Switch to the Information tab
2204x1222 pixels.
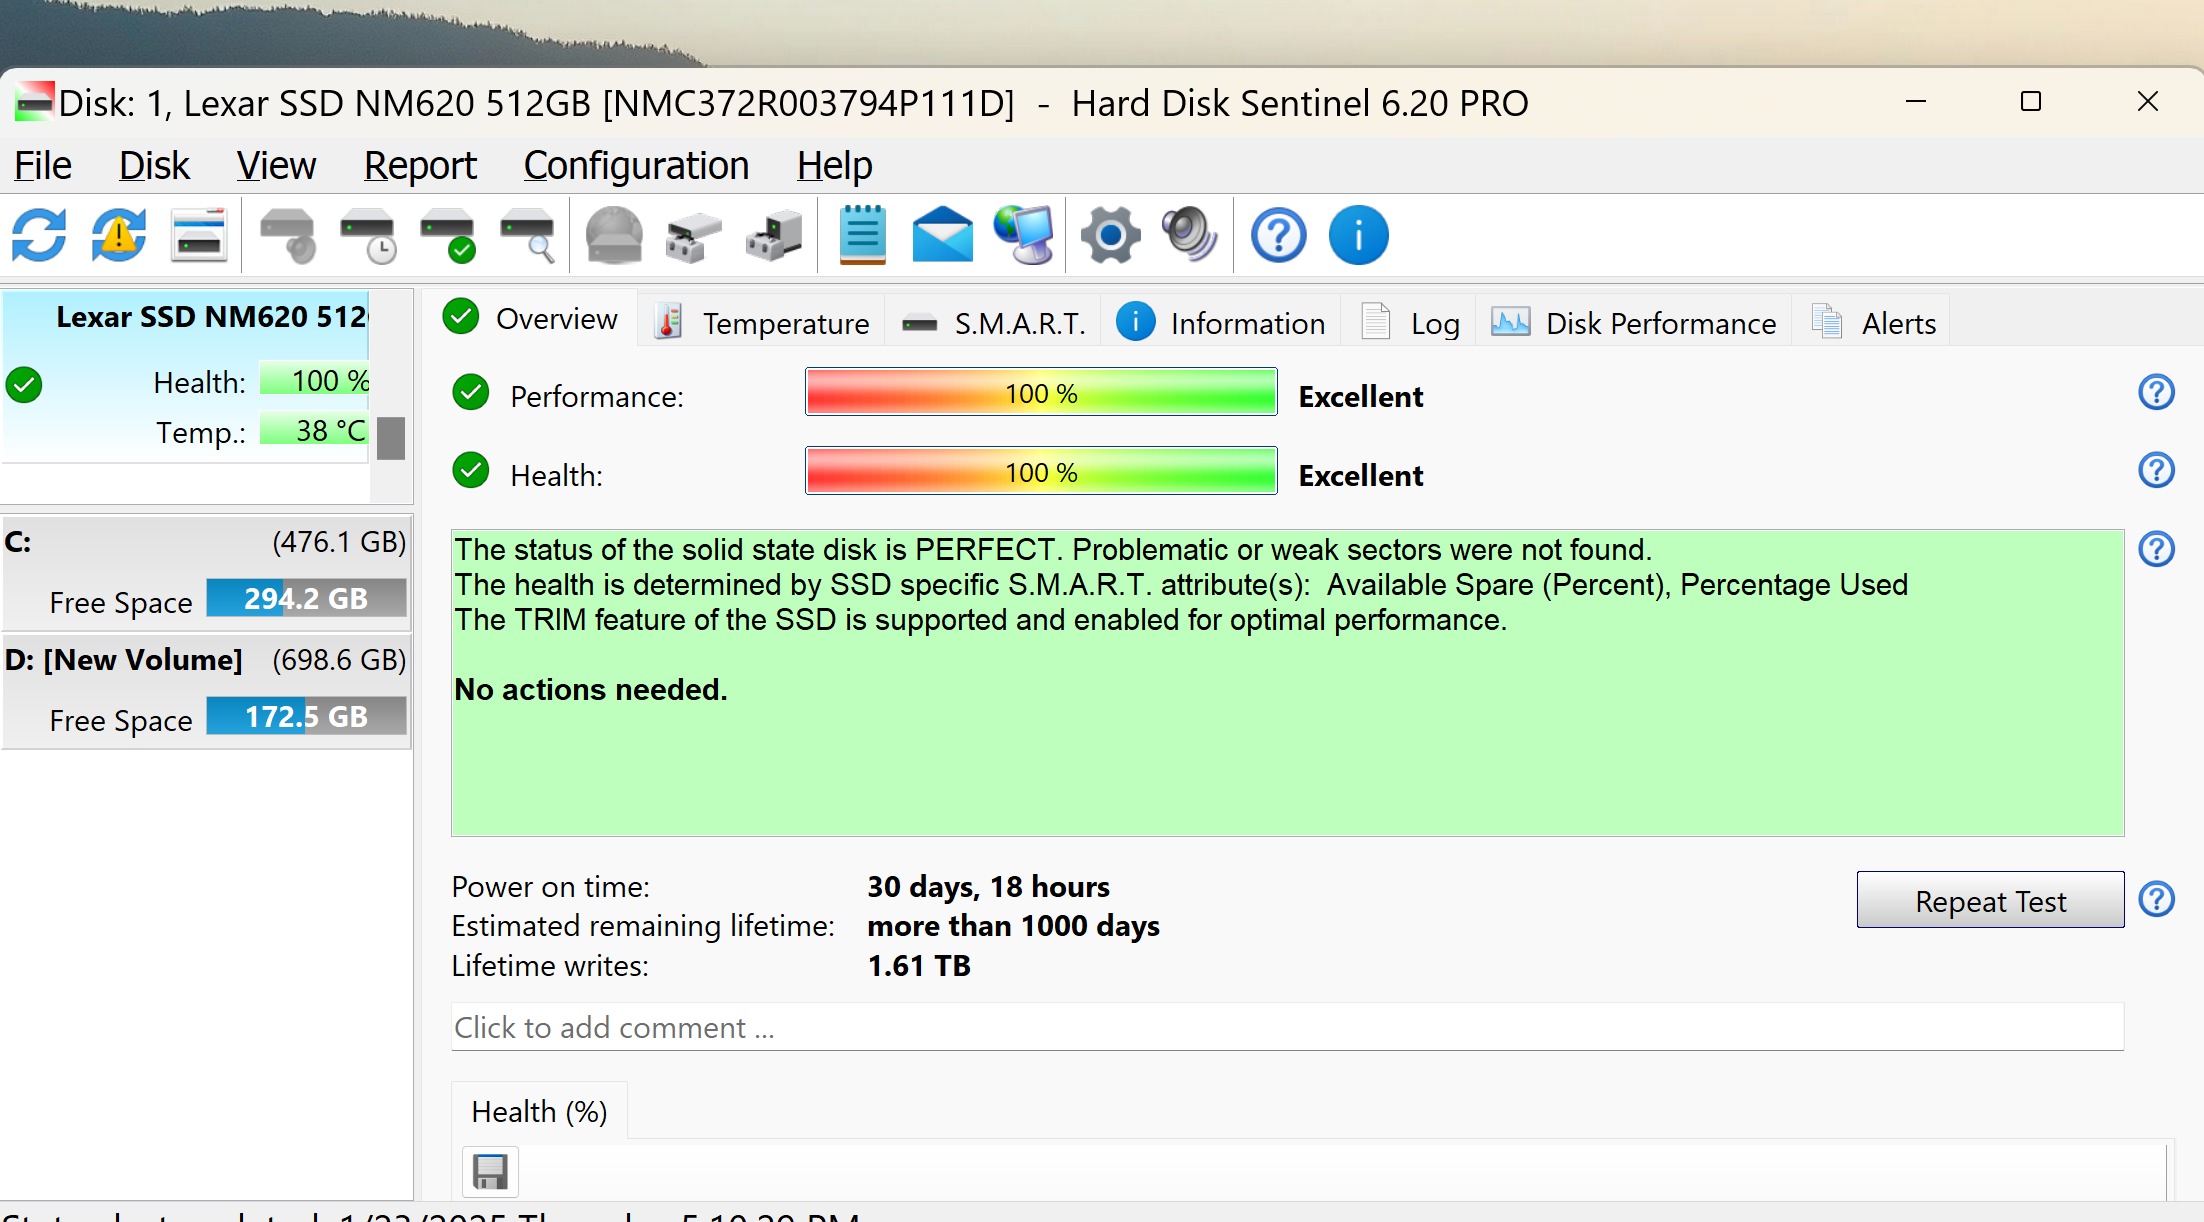coord(1222,323)
